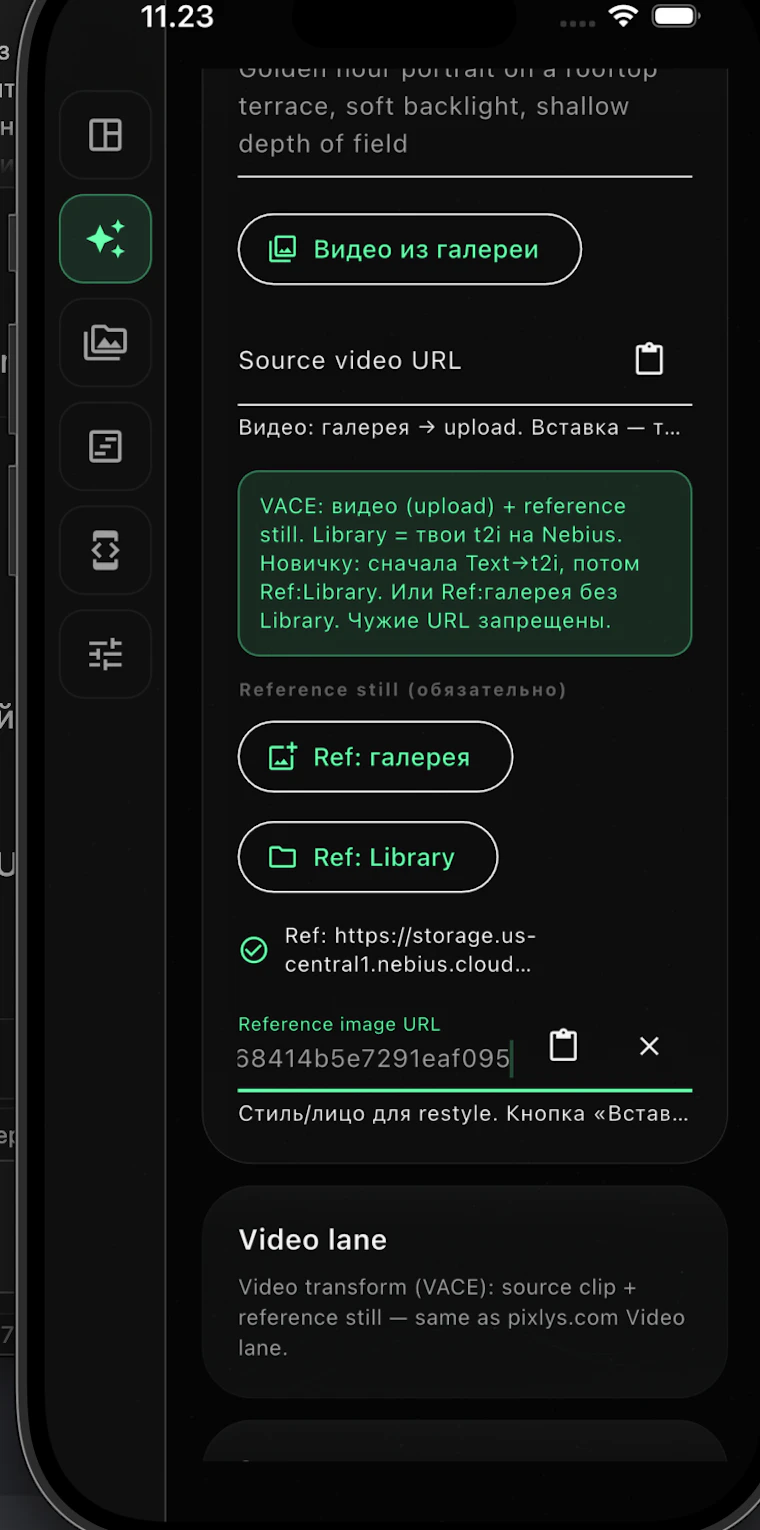Open the tune sliders settings sidebar icon

coord(105,655)
